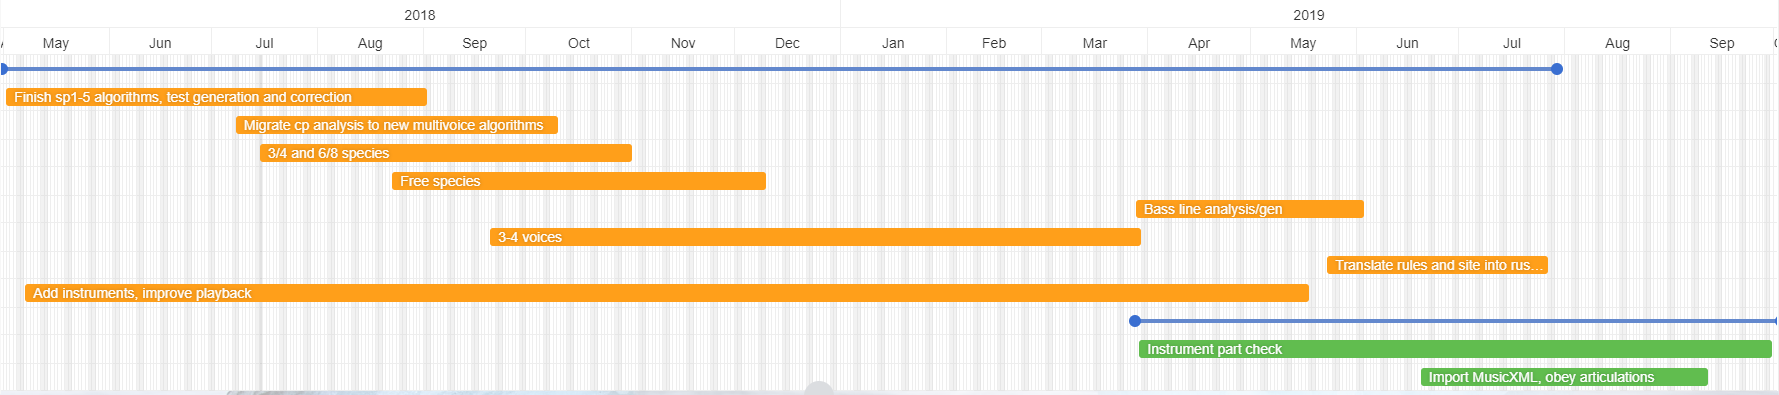Click the 'Free species' orange bar
Image resolution: width=1779 pixels, height=395 pixels.
[579, 181]
